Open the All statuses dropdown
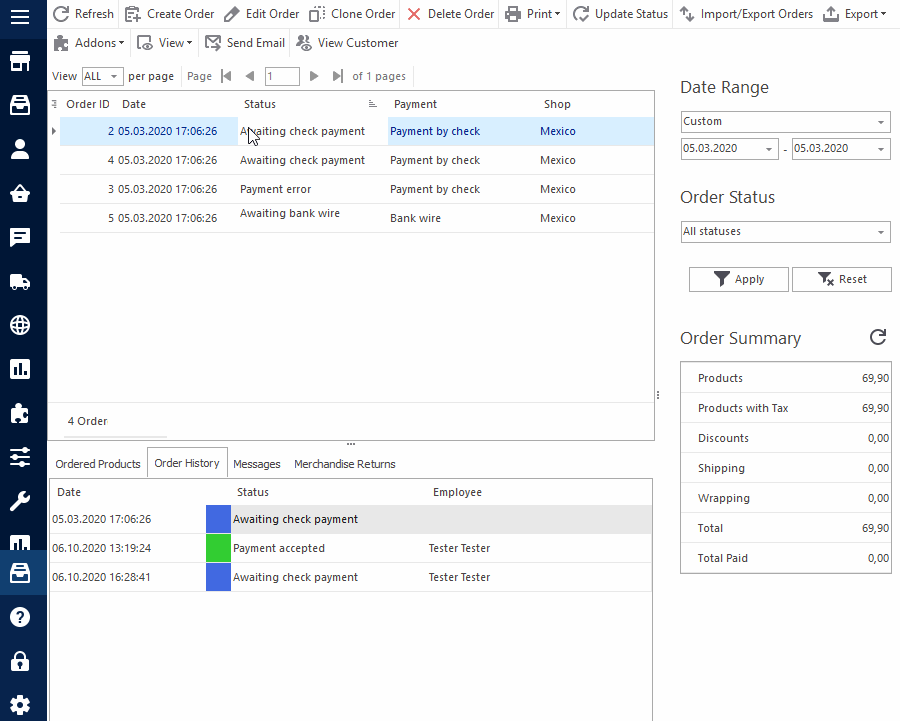The width and height of the screenshot is (900, 721). pos(881,232)
